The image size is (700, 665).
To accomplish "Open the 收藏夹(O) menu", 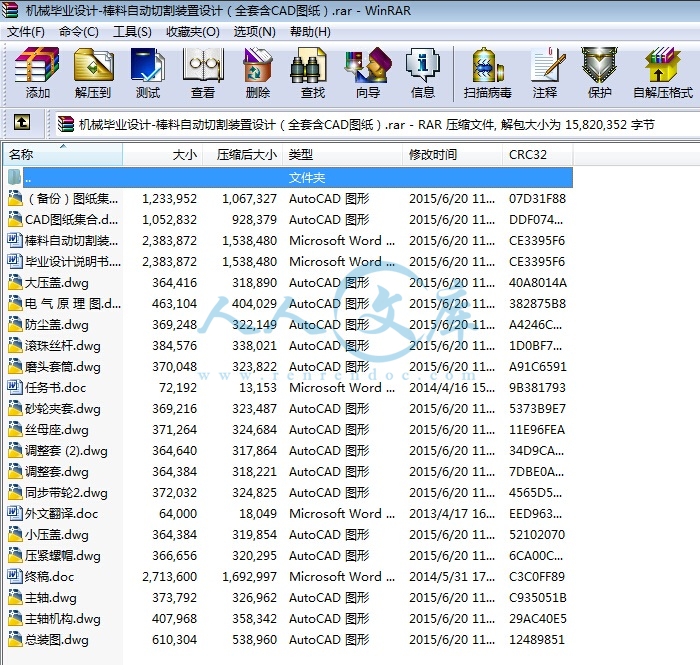I will pos(193,32).
